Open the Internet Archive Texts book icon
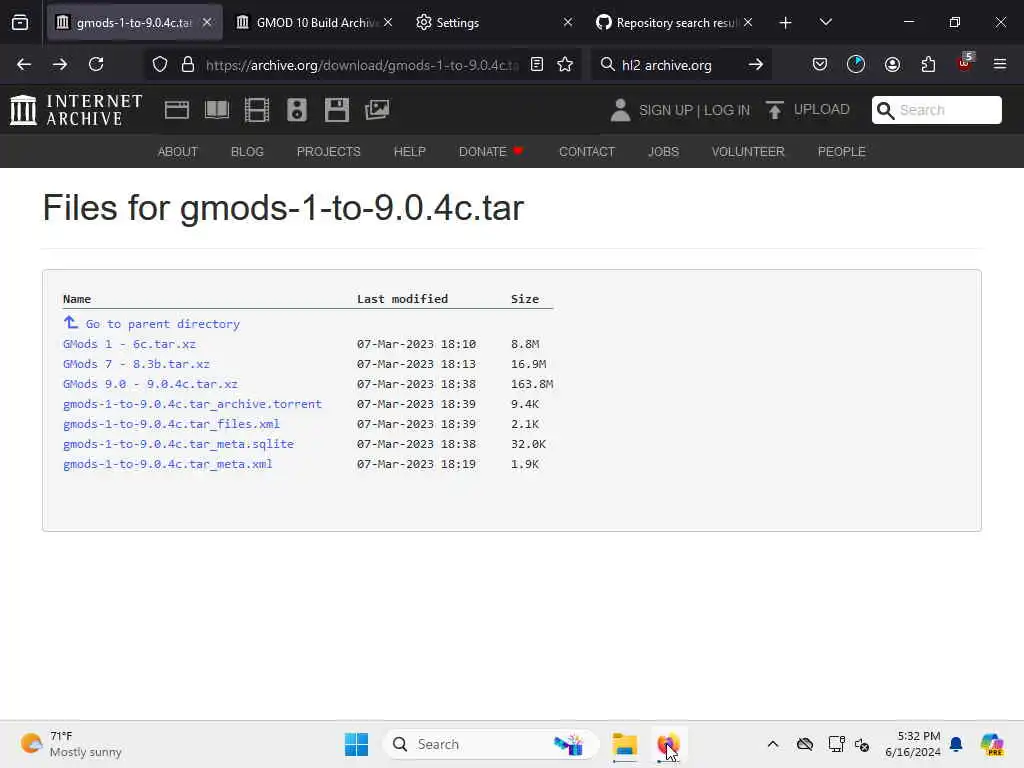 click(217, 110)
